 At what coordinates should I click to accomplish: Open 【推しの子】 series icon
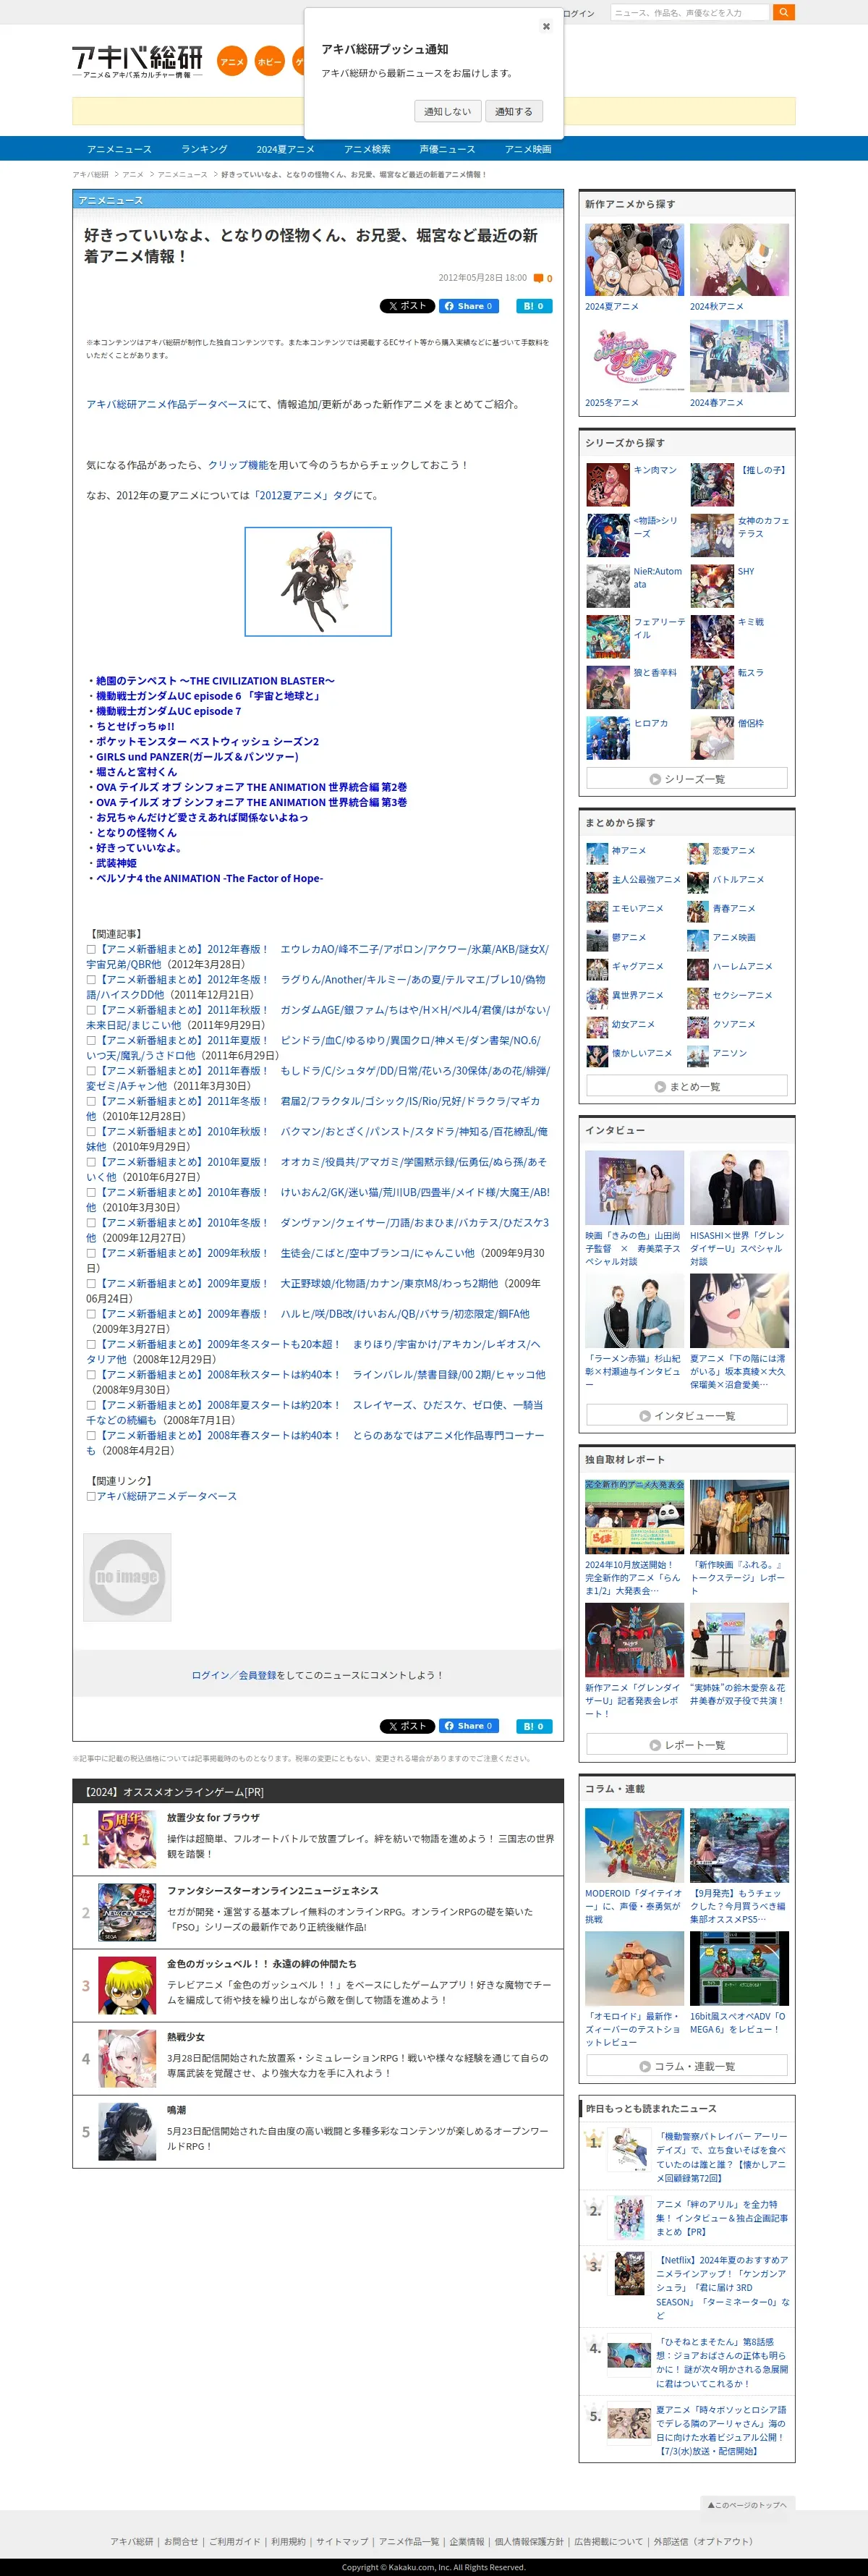pos(712,485)
